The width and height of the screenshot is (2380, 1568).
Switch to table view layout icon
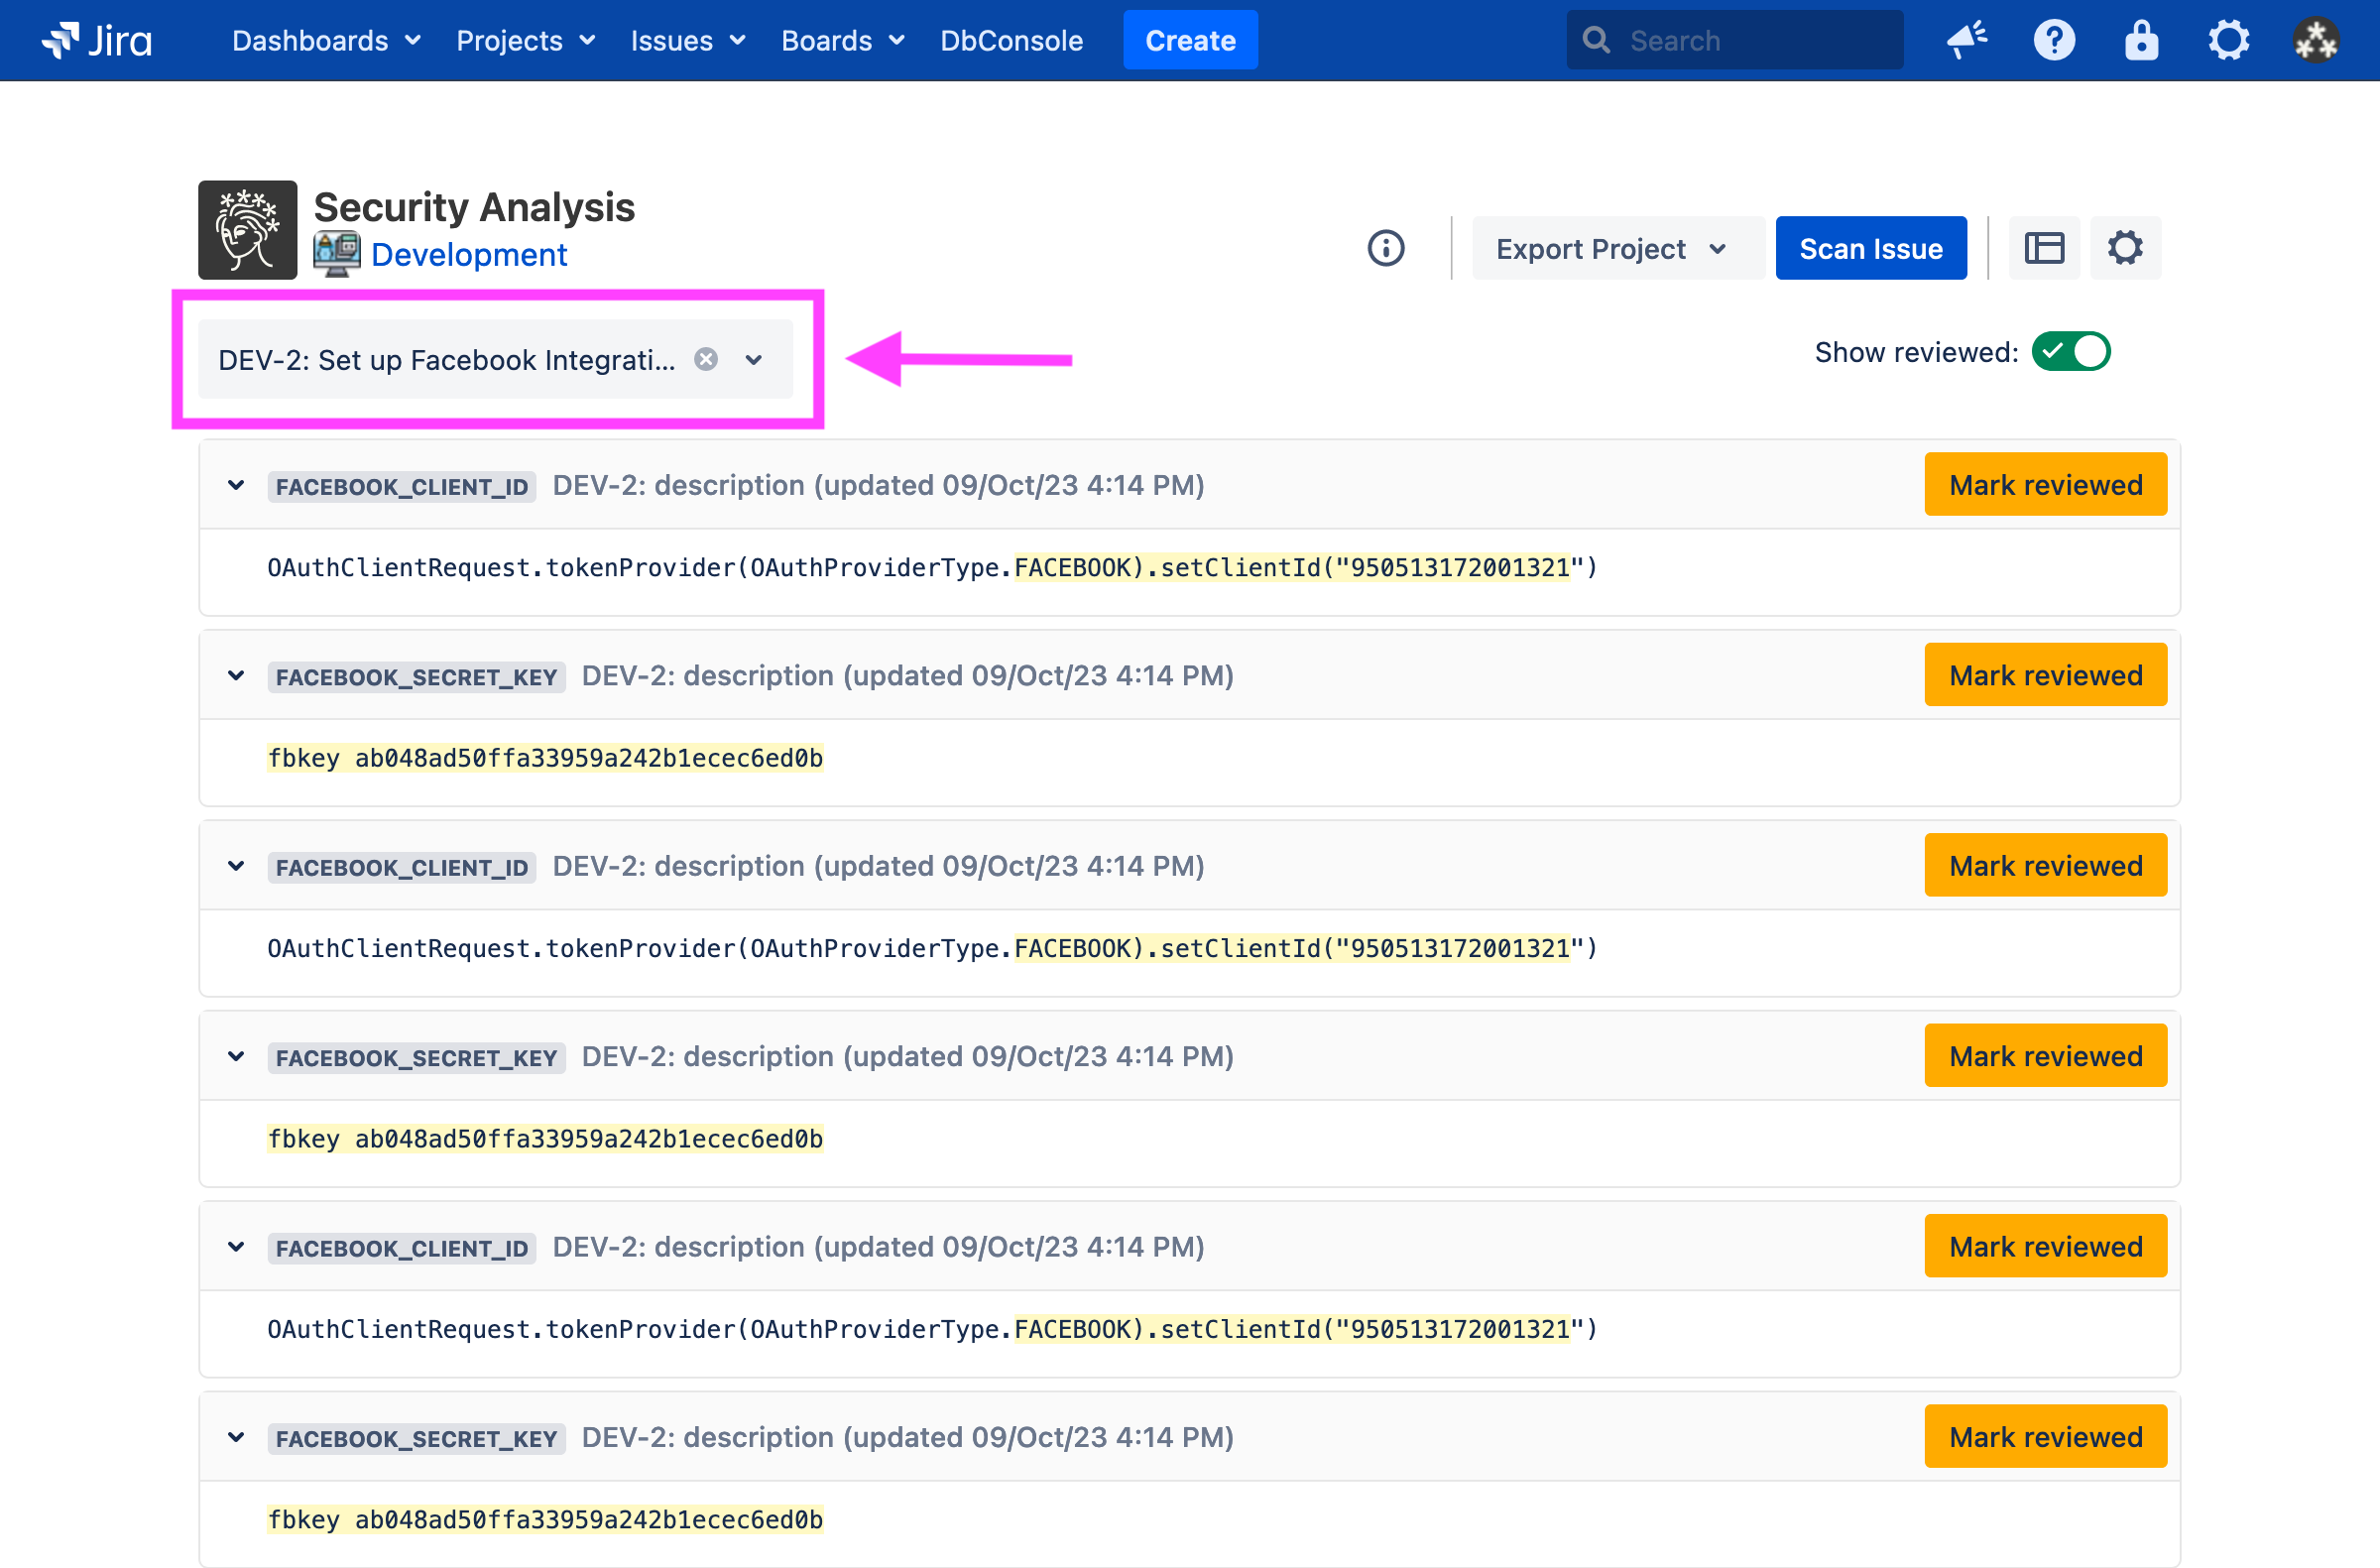click(2043, 248)
